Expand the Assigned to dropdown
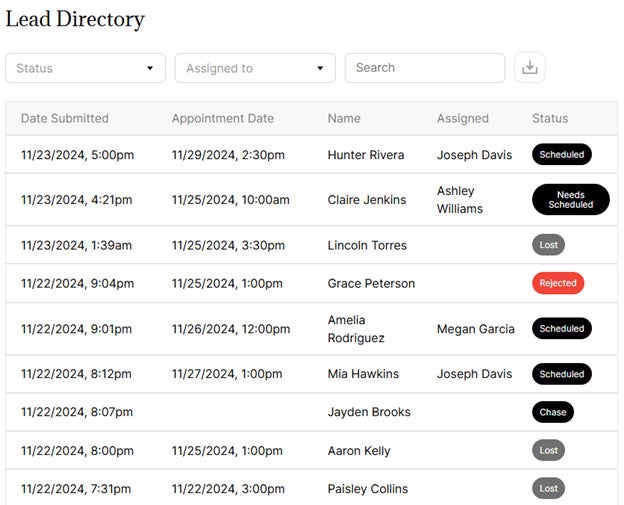 tap(255, 68)
